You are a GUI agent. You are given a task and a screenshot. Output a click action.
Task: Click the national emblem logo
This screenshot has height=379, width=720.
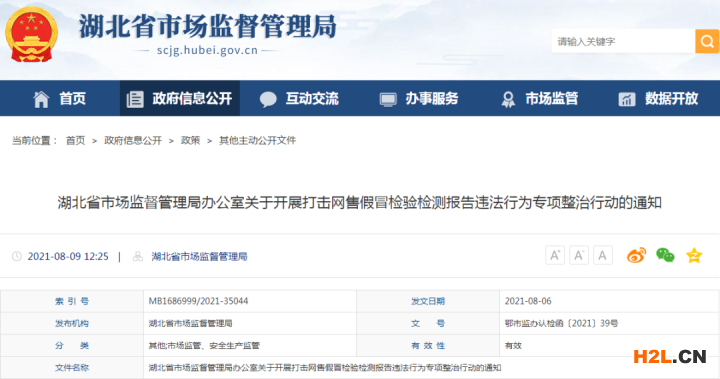tap(31, 35)
